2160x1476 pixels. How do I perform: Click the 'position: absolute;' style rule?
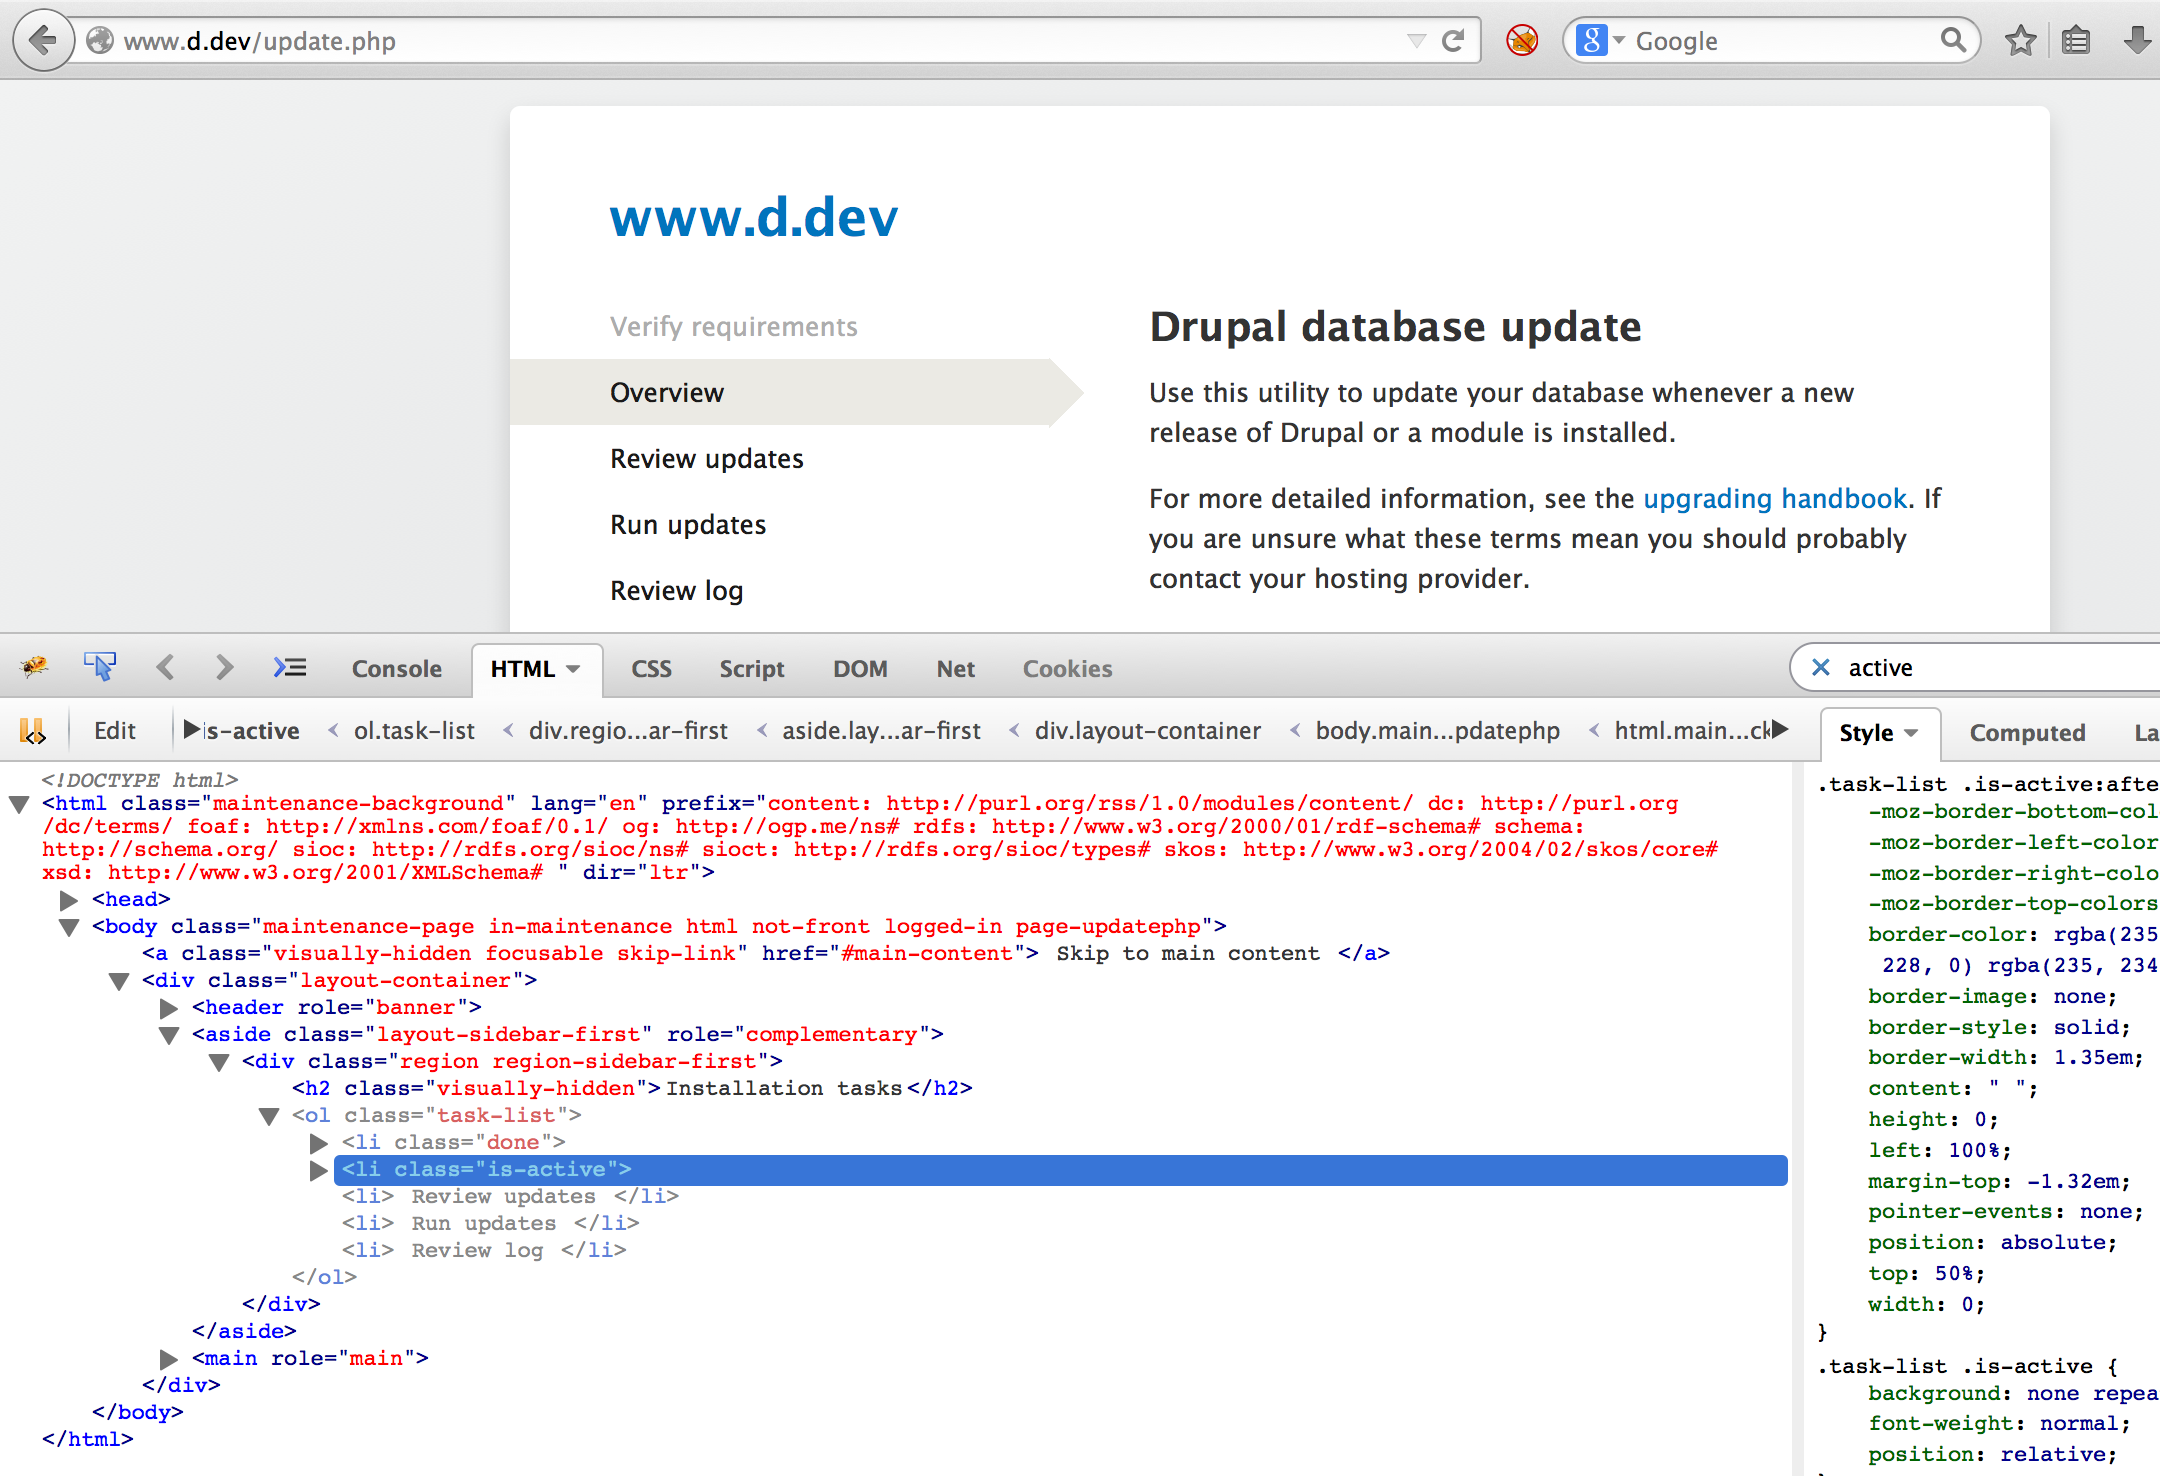point(1992,1242)
